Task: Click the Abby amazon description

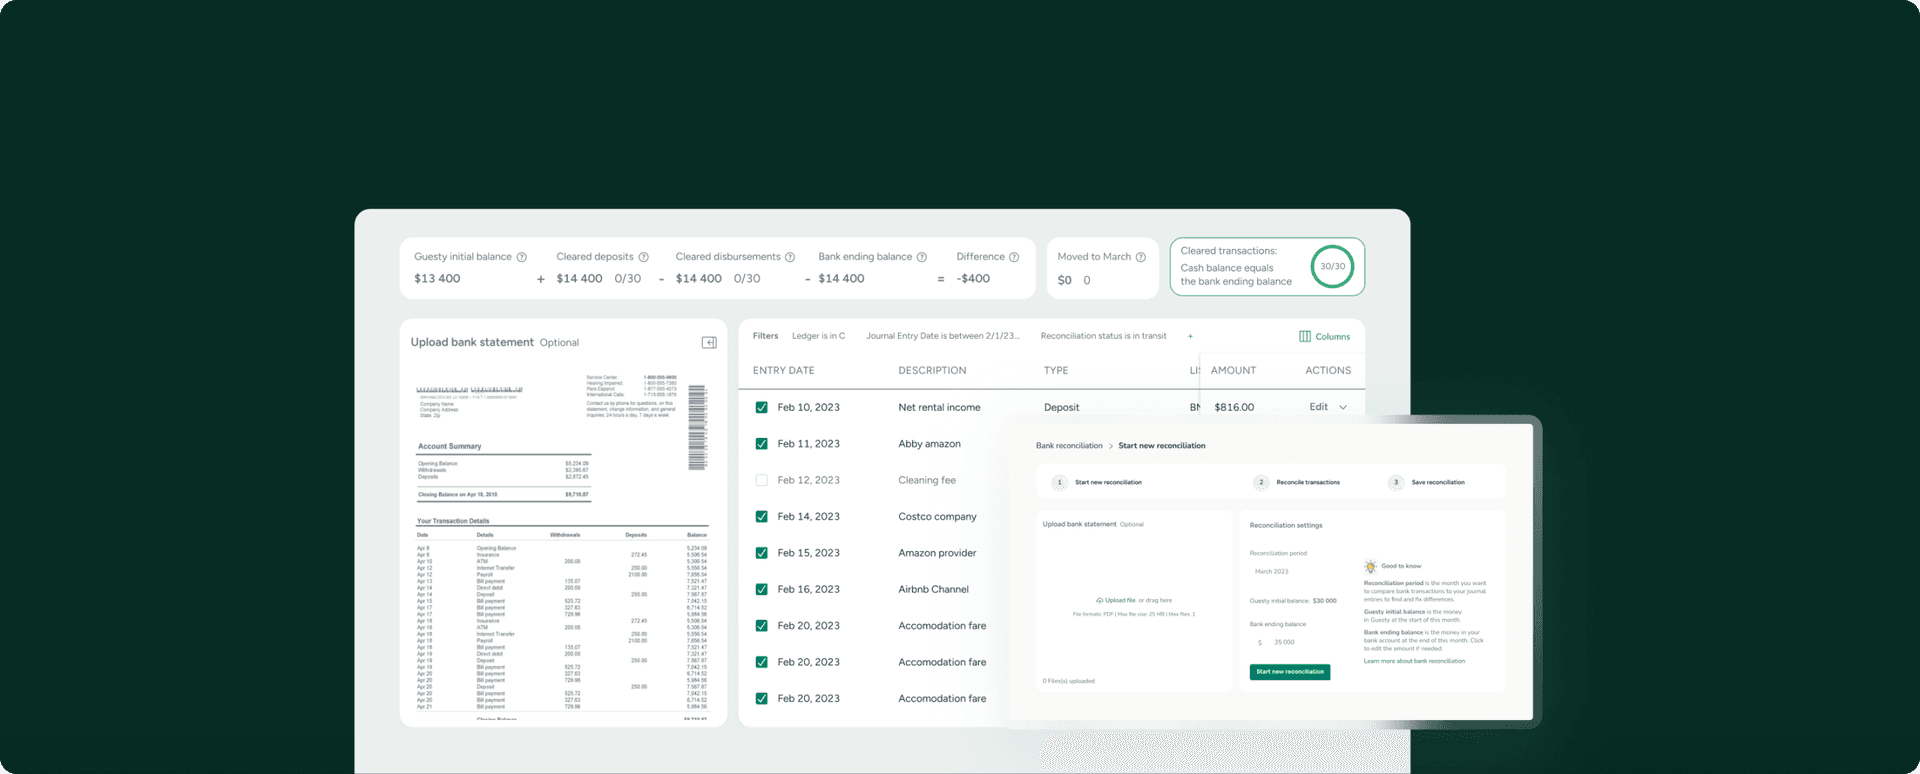Action: pyautogui.click(x=929, y=444)
